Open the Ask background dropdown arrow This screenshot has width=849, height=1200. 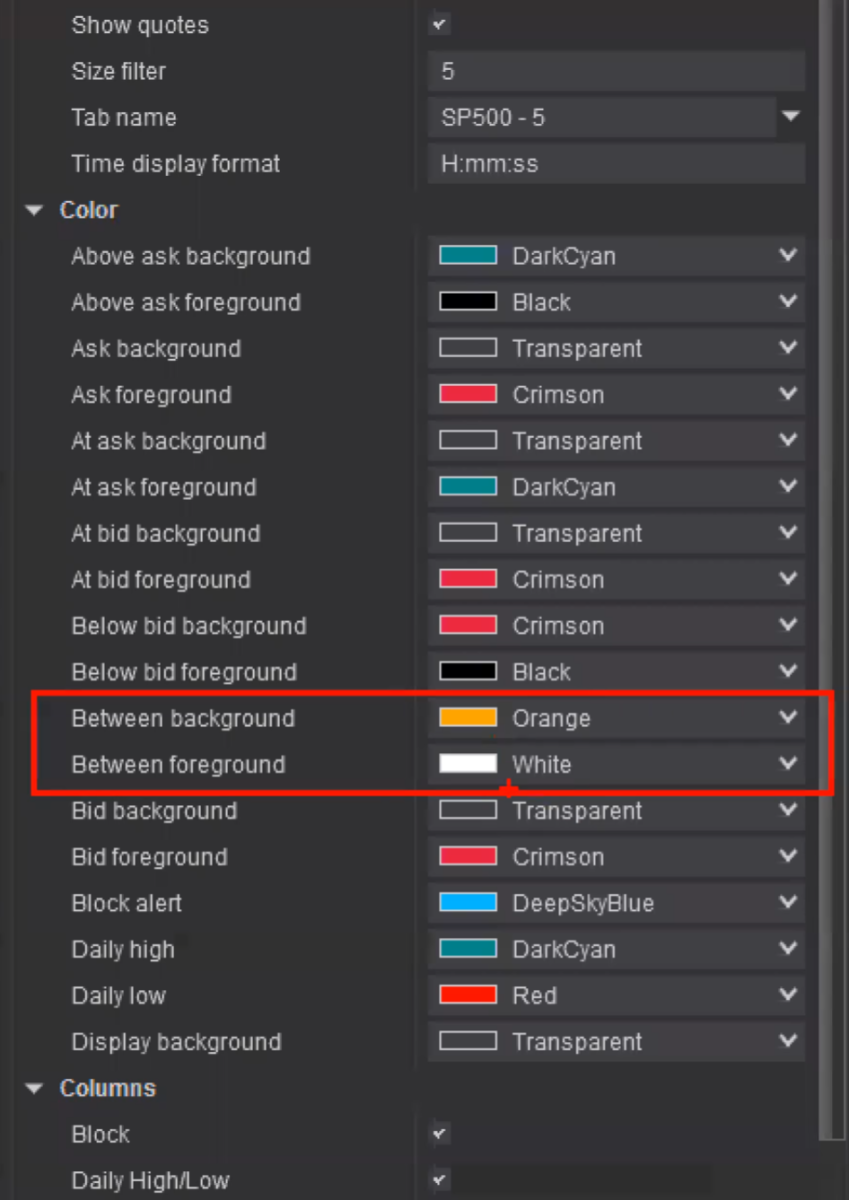point(788,348)
